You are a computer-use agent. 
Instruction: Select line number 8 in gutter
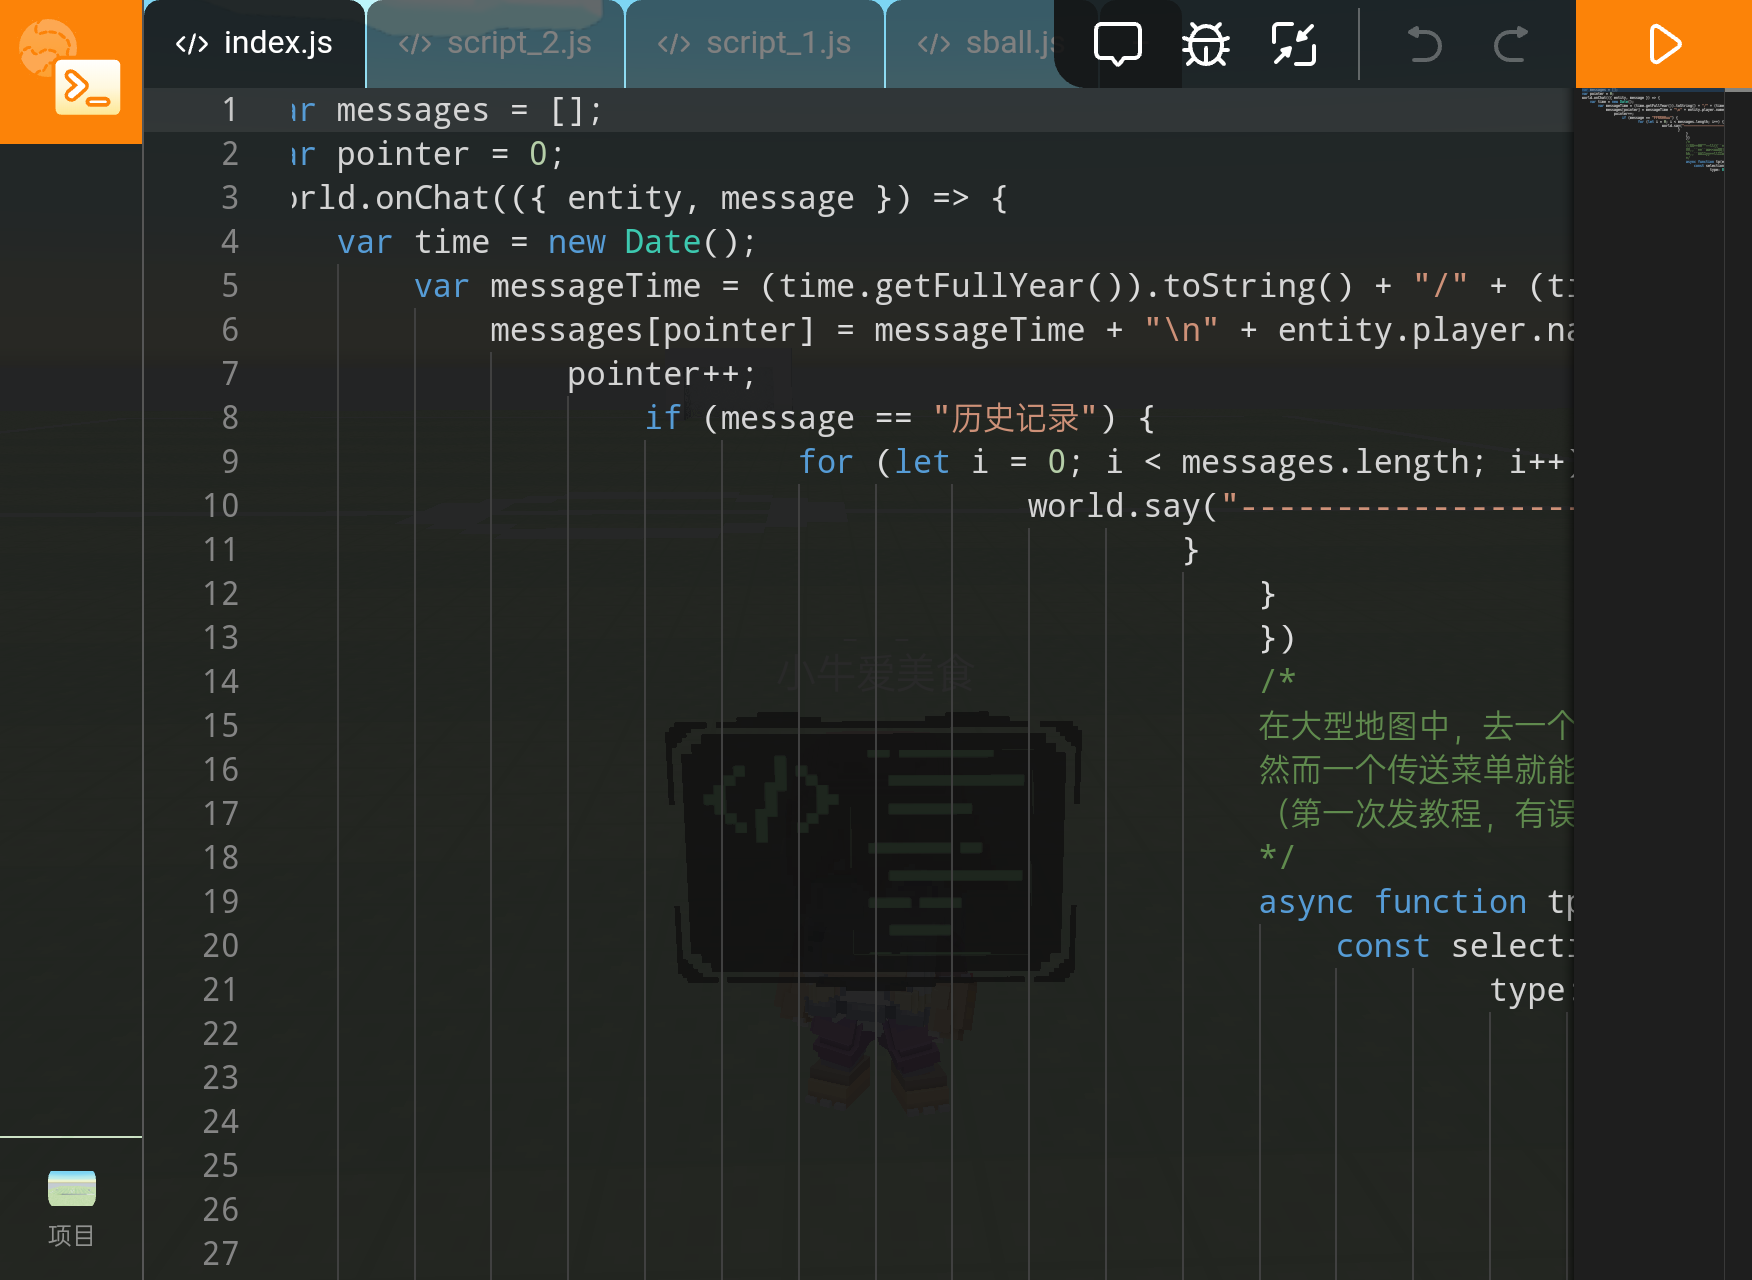click(230, 418)
